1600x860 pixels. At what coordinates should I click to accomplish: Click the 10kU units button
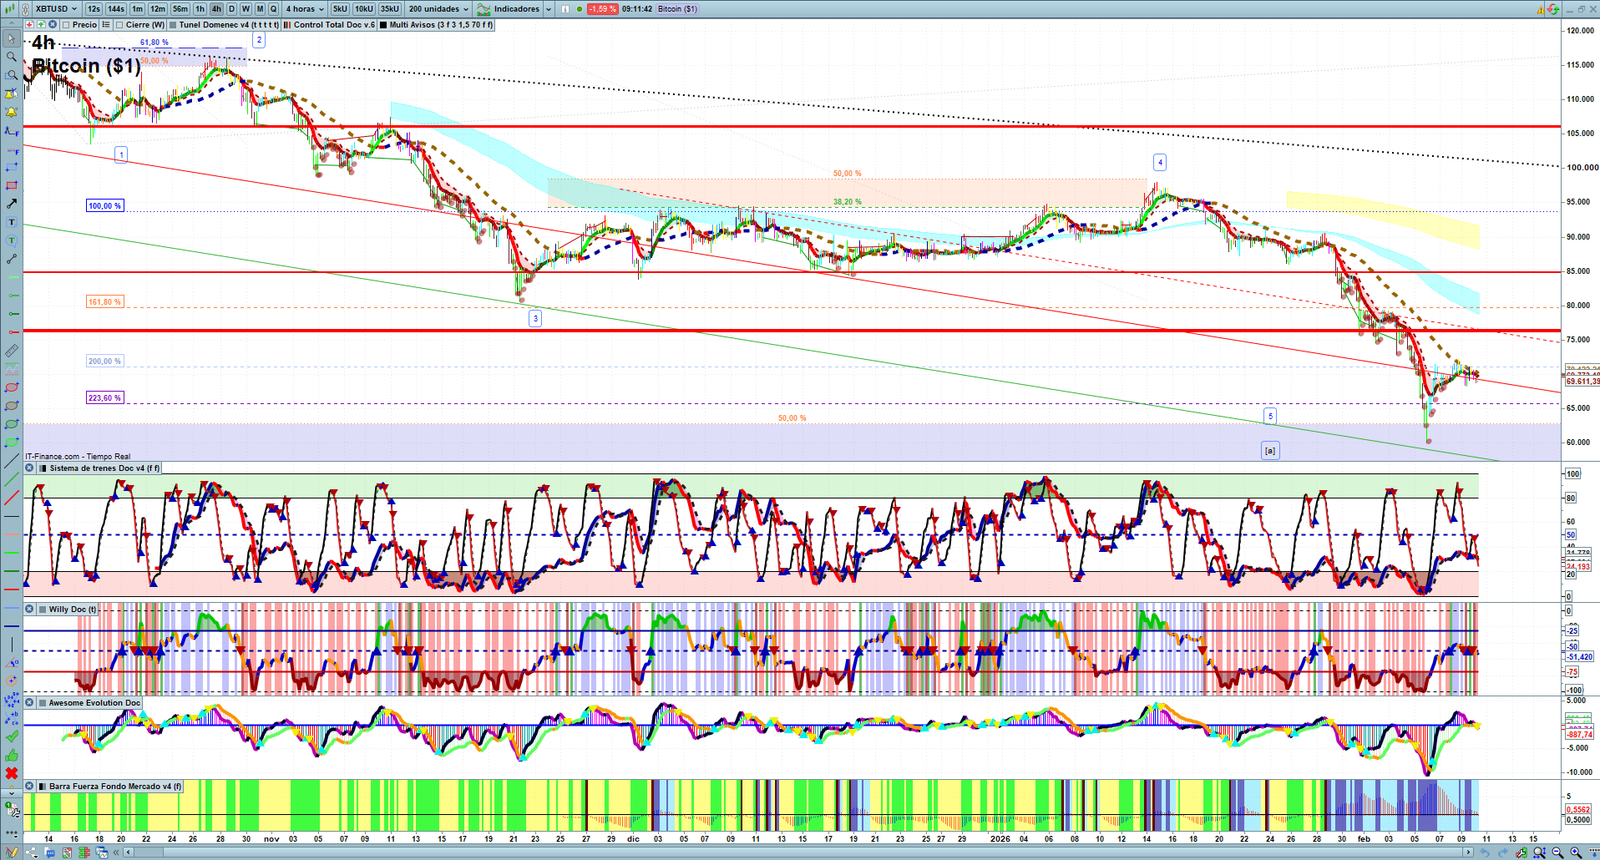[x=364, y=9]
